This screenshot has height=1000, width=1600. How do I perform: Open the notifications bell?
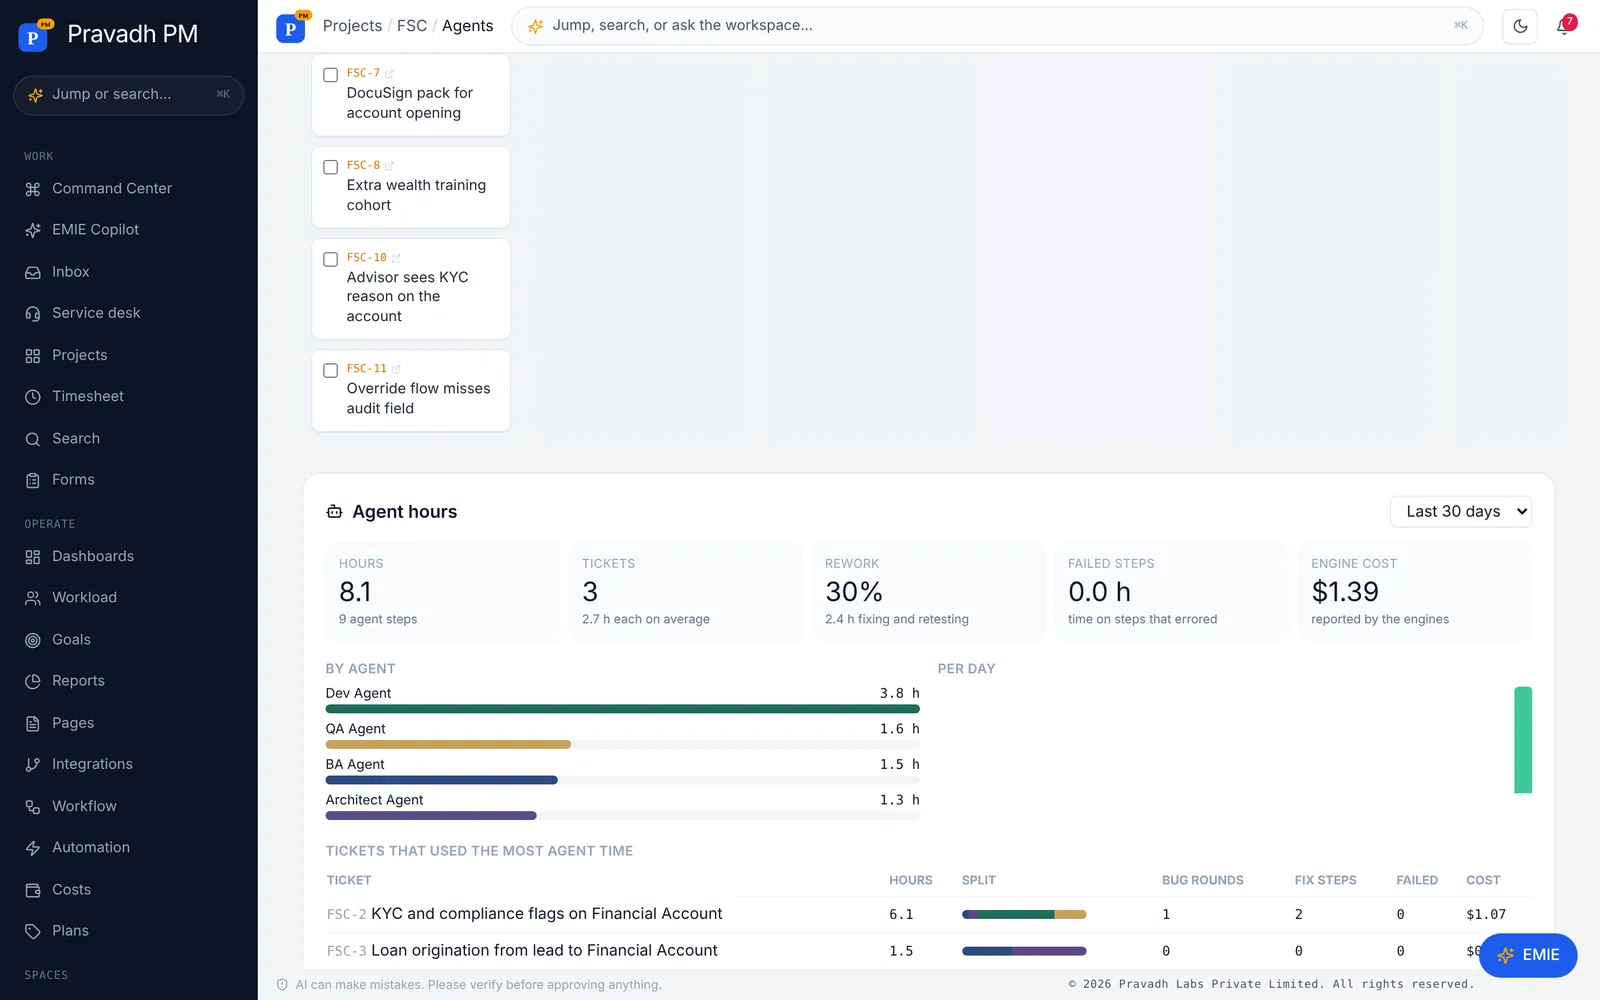(1564, 26)
